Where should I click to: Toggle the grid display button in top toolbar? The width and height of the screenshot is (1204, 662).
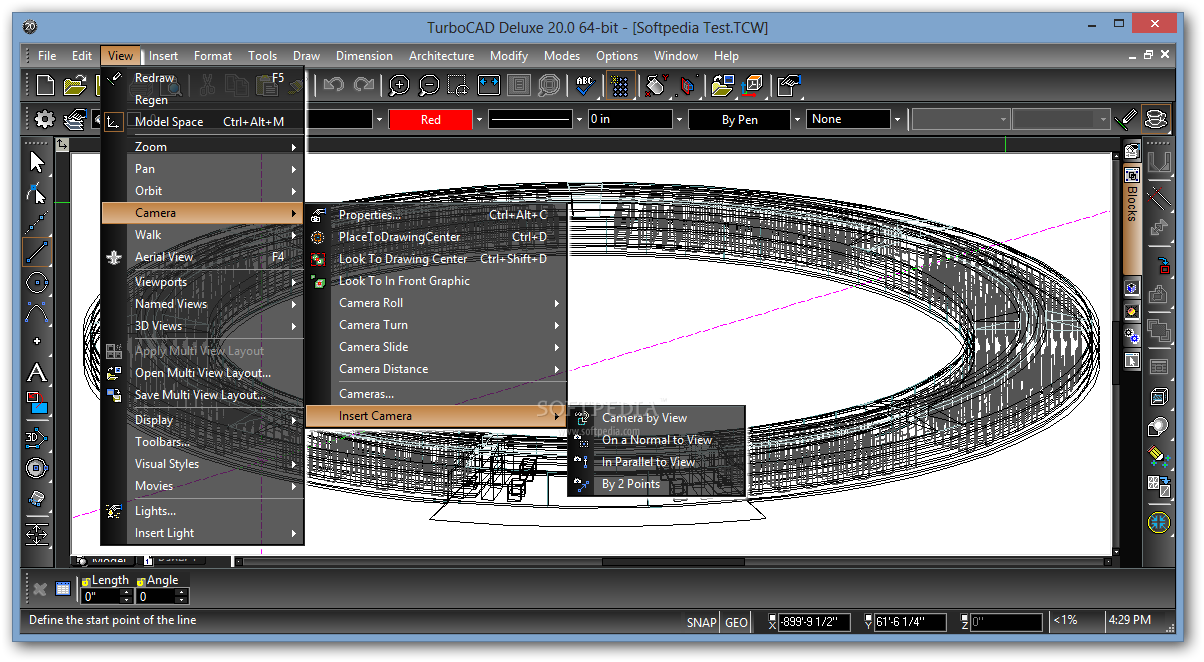point(620,86)
